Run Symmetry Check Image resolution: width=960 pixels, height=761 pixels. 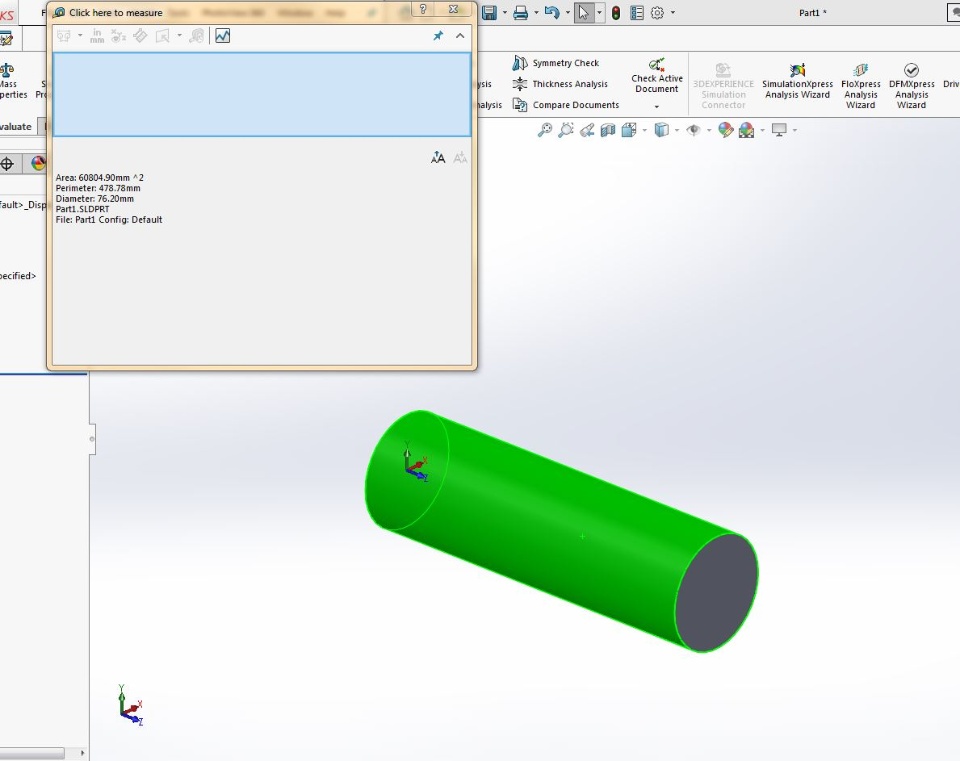pyautogui.click(x=556, y=63)
